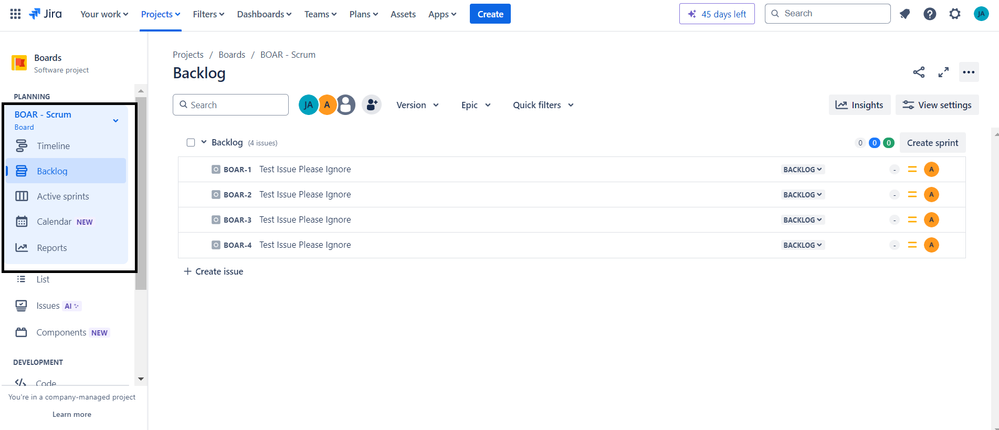Change BOAR-4 status from BACKLOG dropdown
The image size is (999, 430).
click(803, 245)
